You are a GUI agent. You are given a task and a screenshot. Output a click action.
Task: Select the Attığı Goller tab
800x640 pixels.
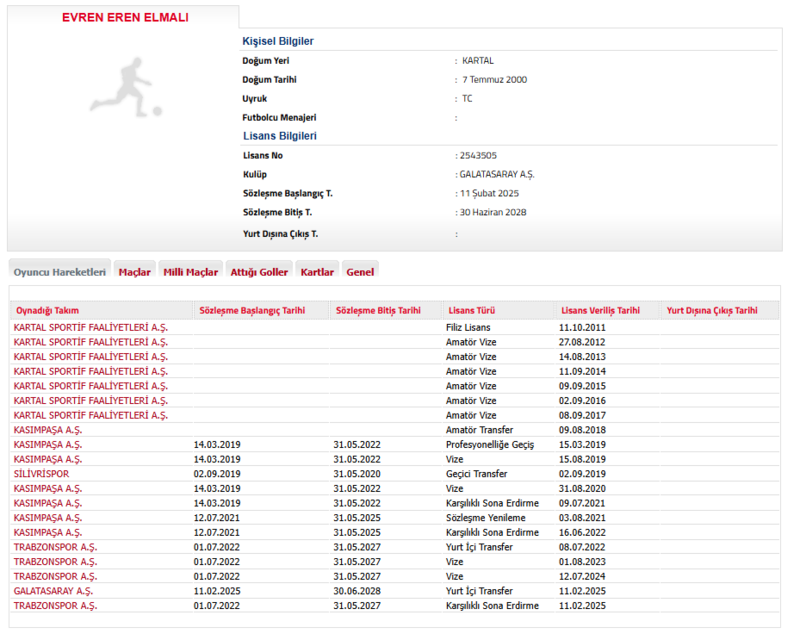pos(259,272)
